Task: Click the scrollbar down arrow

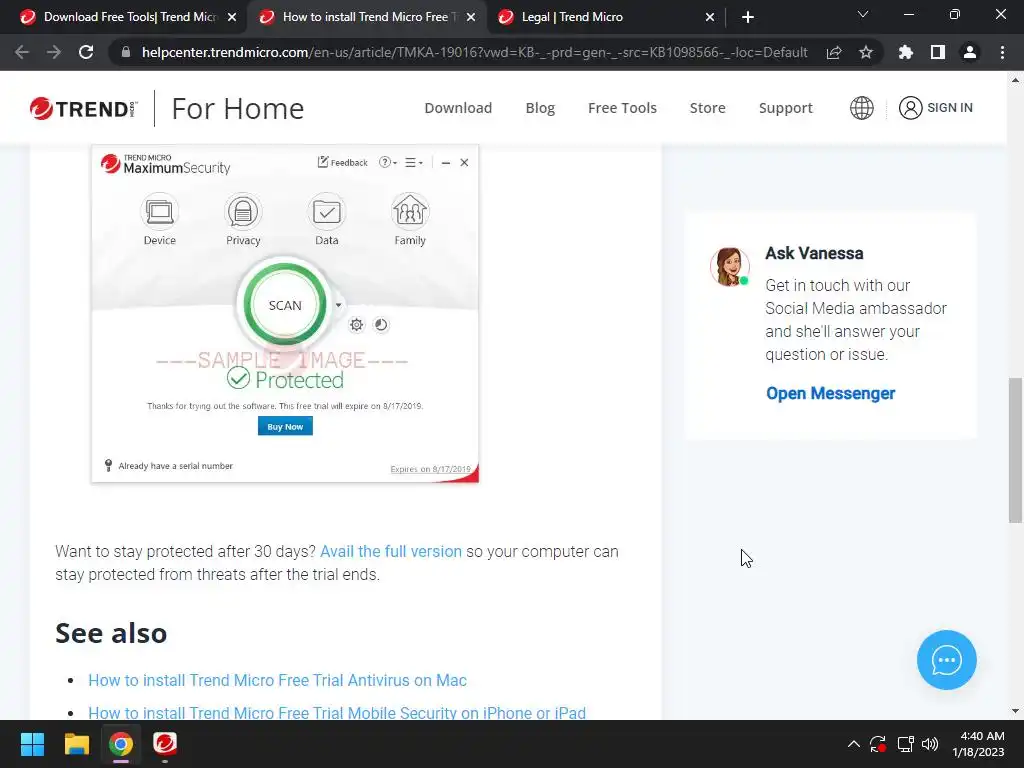Action: click(1015, 711)
